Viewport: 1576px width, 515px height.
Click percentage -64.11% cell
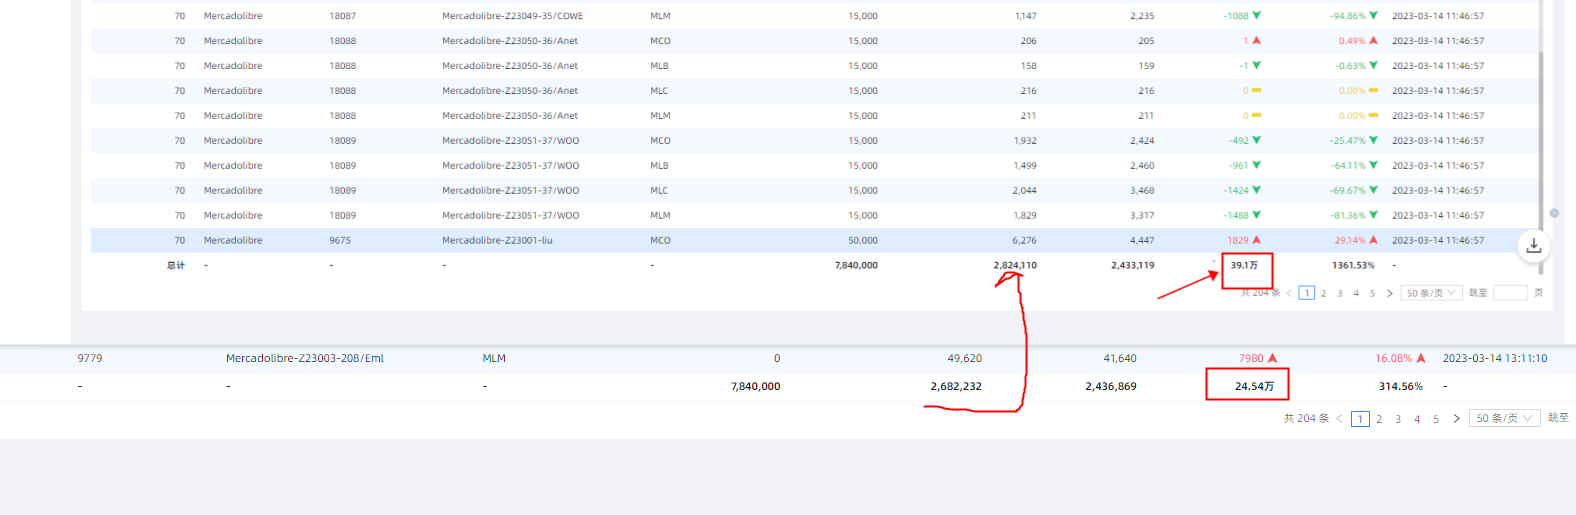click(1348, 166)
